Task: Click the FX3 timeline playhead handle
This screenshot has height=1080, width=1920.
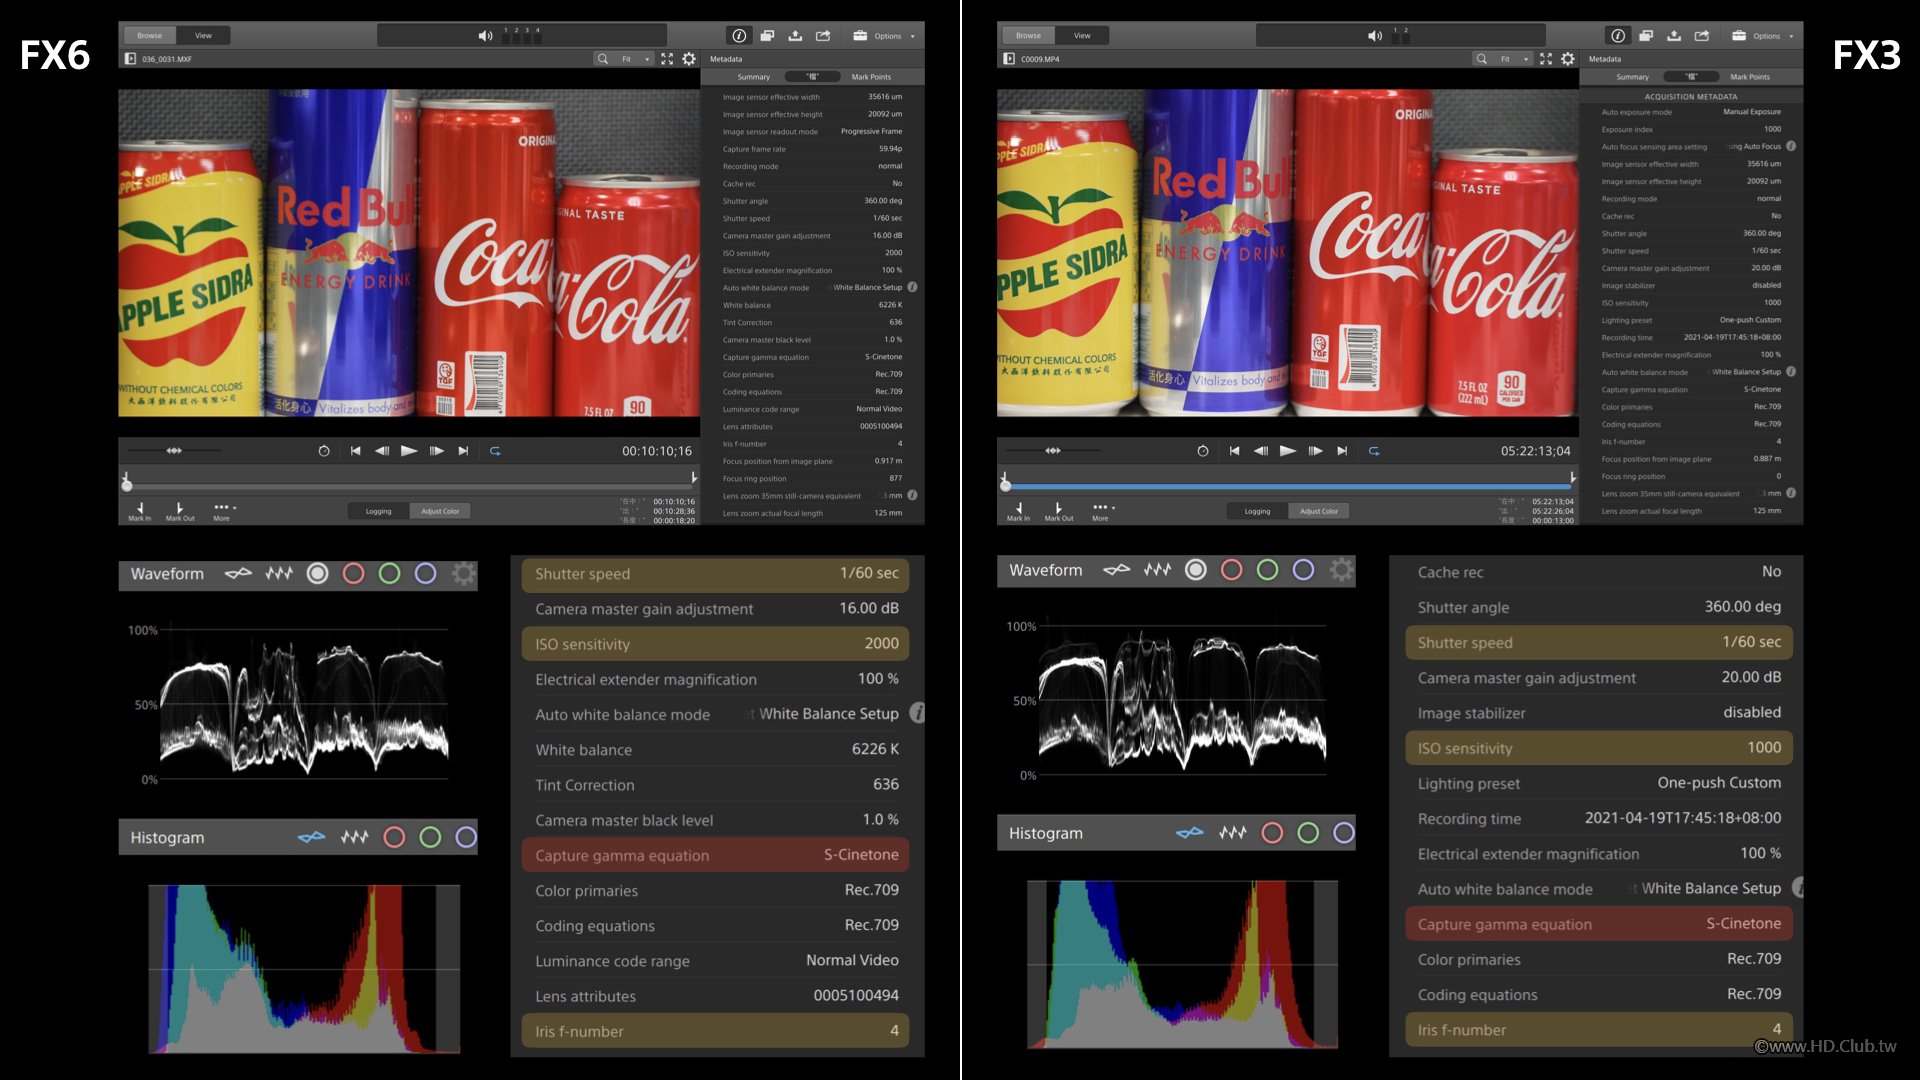Action: coord(1005,484)
